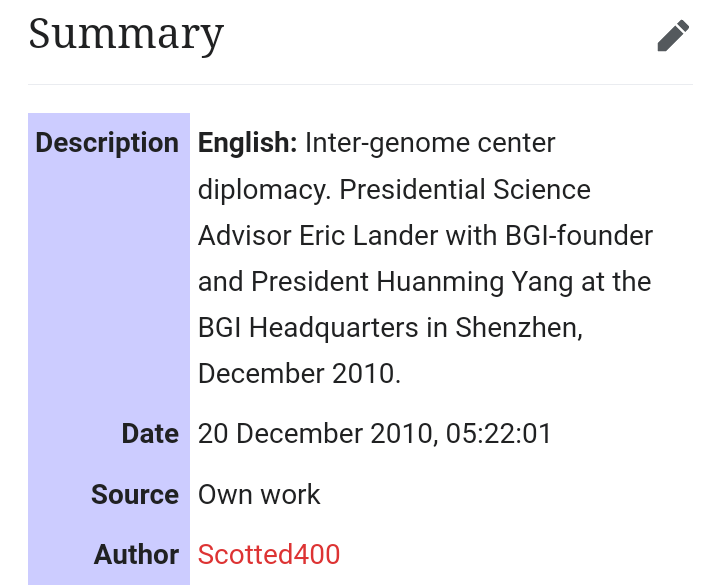Click the Own work source text

pyautogui.click(x=259, y=494)
